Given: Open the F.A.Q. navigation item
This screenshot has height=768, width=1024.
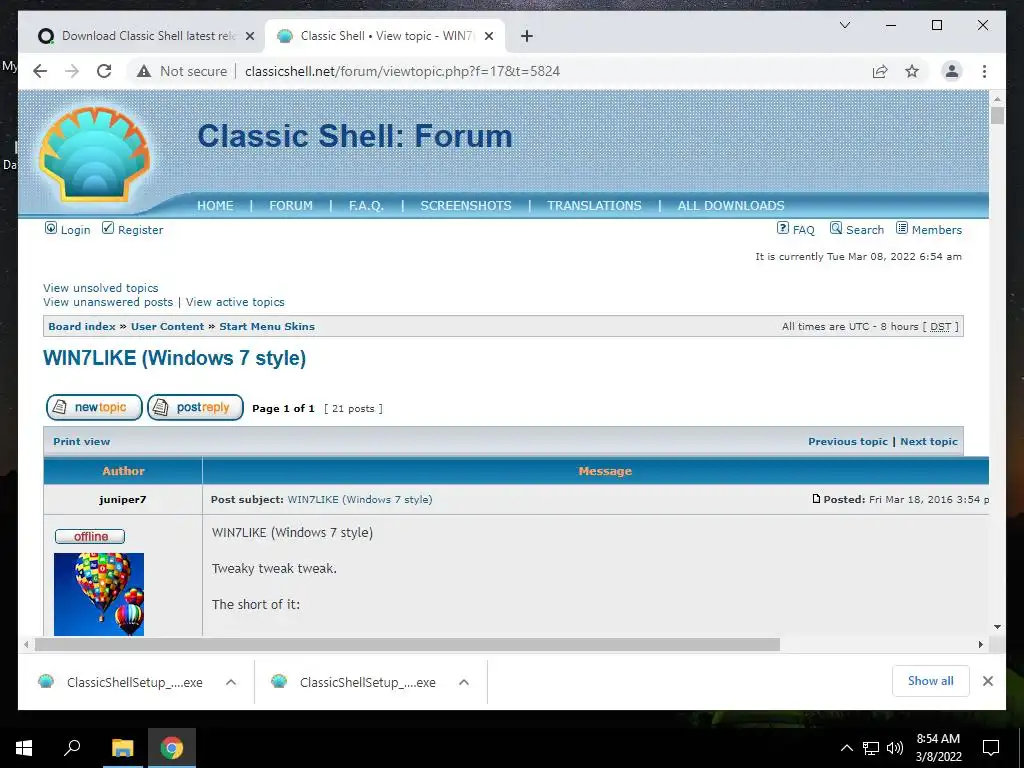Looking at the screenshot, I should [366, 205].
